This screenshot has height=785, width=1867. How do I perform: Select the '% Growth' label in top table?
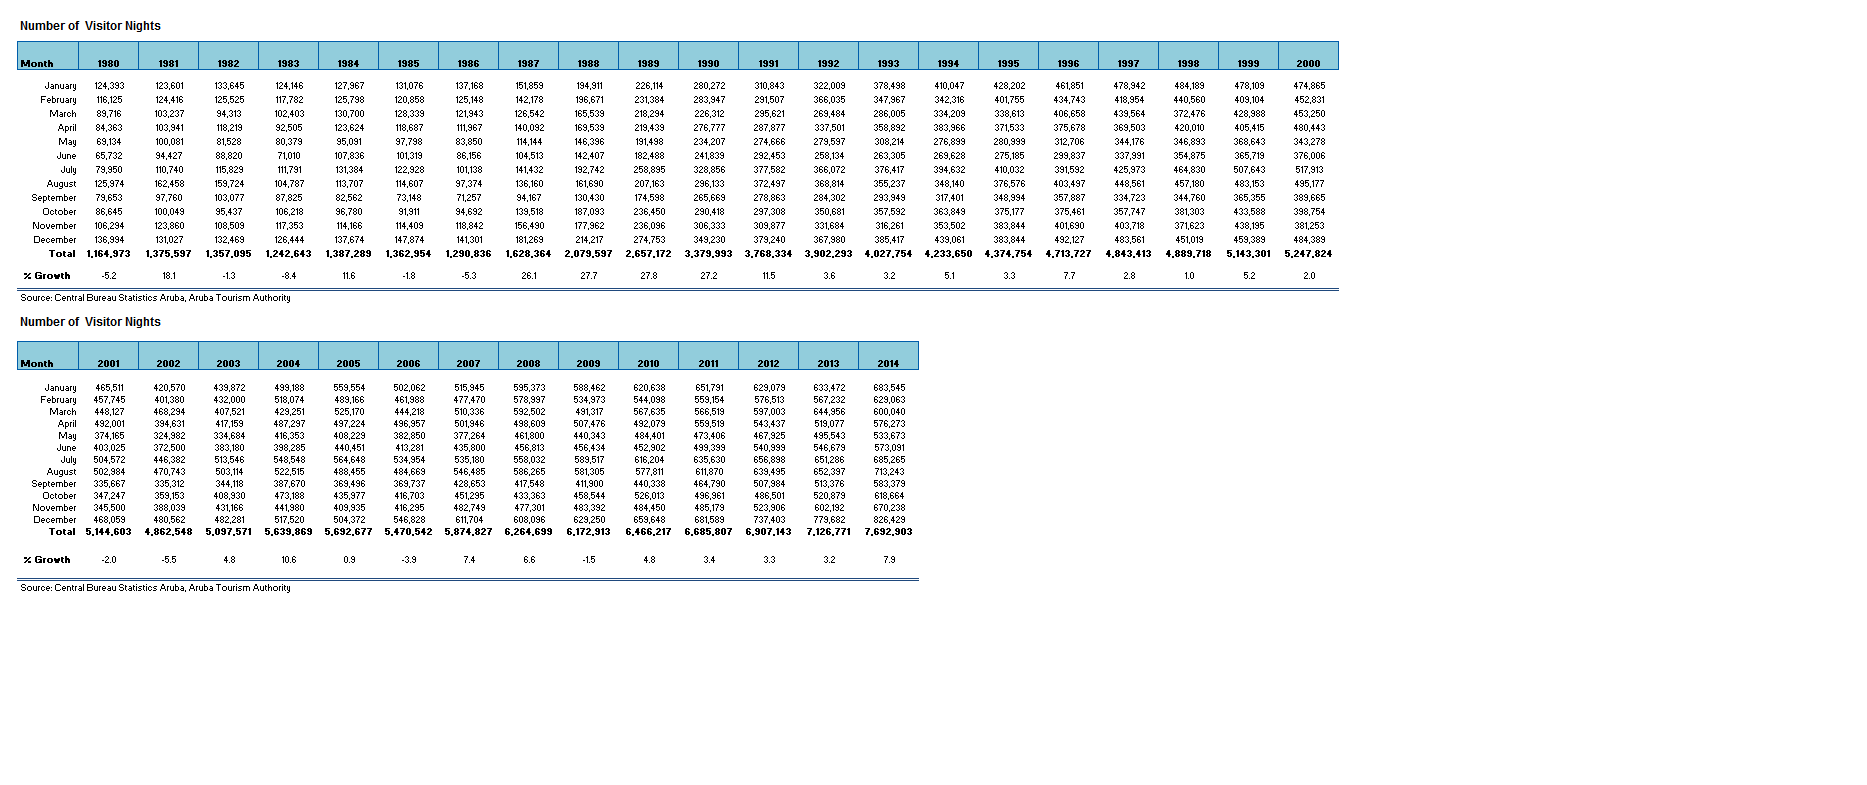pyautogui.click(x=47, y=276)
